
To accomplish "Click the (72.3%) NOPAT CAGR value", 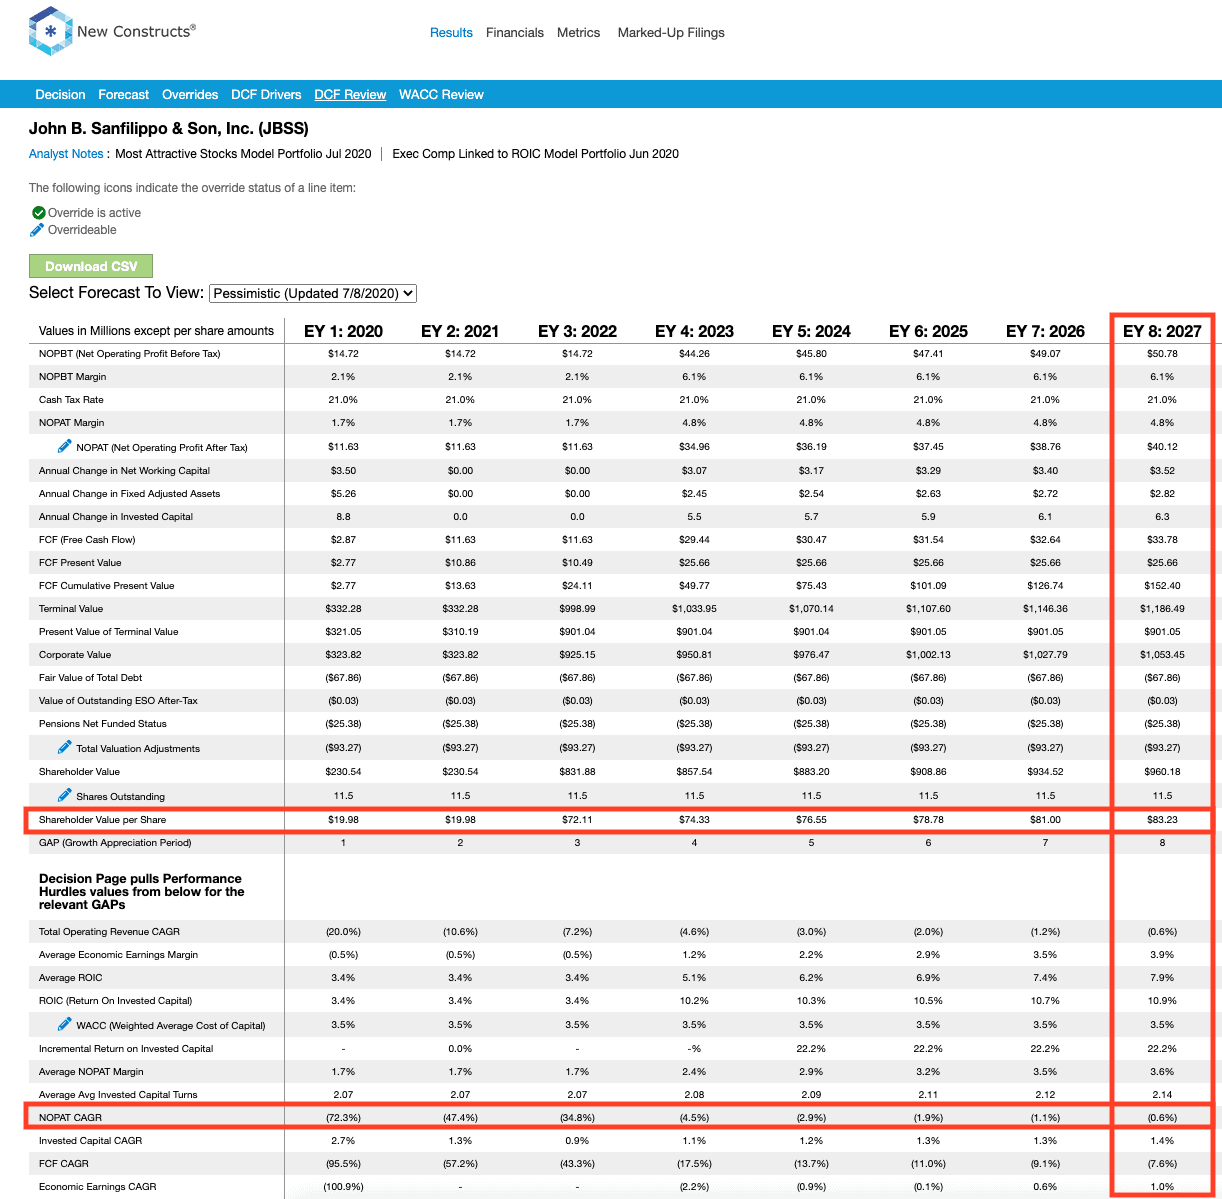I will click(343, 1118).
